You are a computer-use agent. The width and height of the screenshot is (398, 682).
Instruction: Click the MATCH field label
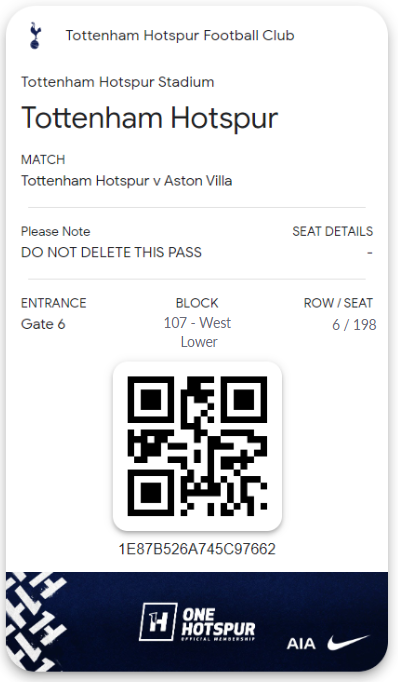tap(43, 160)
